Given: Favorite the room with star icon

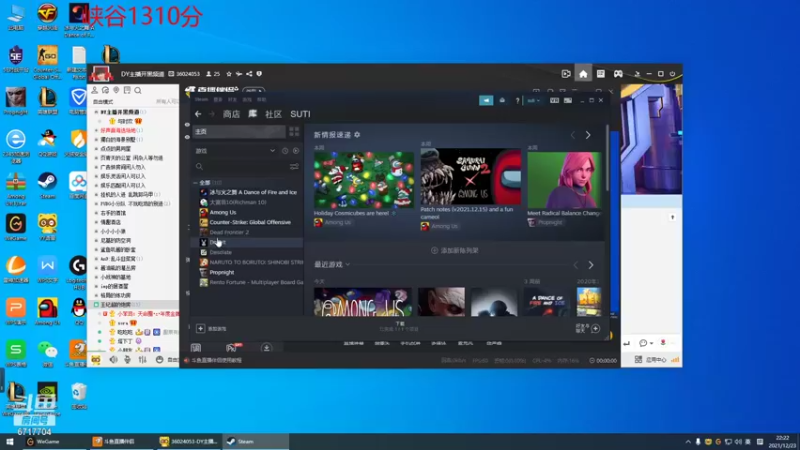Looking at the screenshot, I should [x=229, y=74].
